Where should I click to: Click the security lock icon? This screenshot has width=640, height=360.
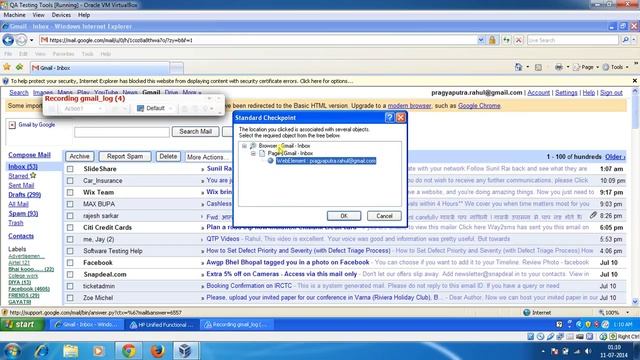pyautogui.click(x=492, y=40)
